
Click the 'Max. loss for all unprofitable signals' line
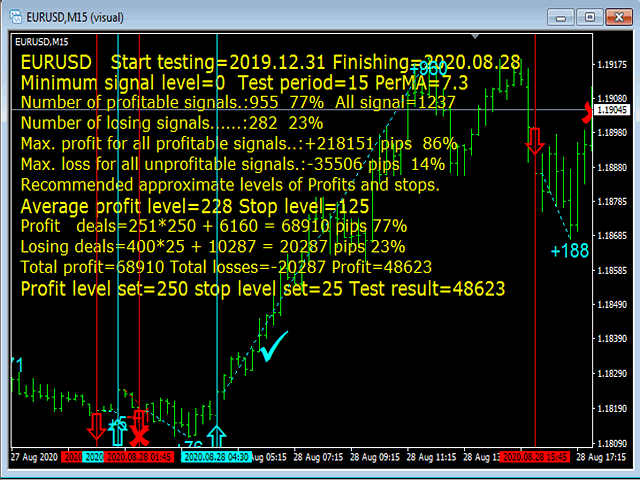click(x=233, y=164)
